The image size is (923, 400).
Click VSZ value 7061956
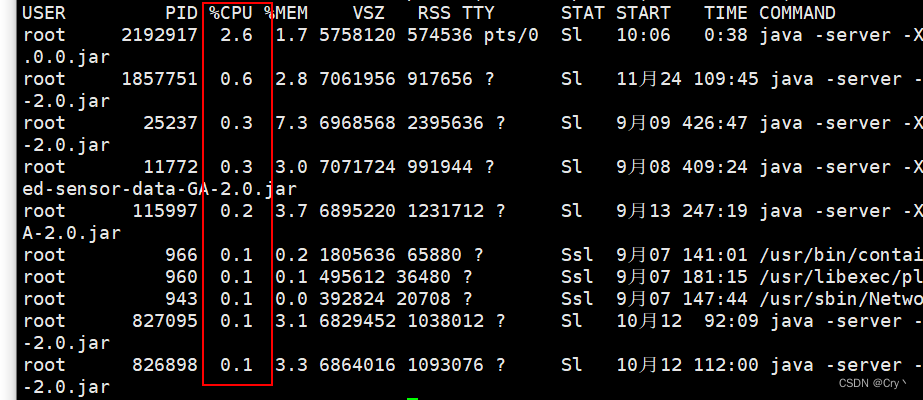click(x=357, y=79)
